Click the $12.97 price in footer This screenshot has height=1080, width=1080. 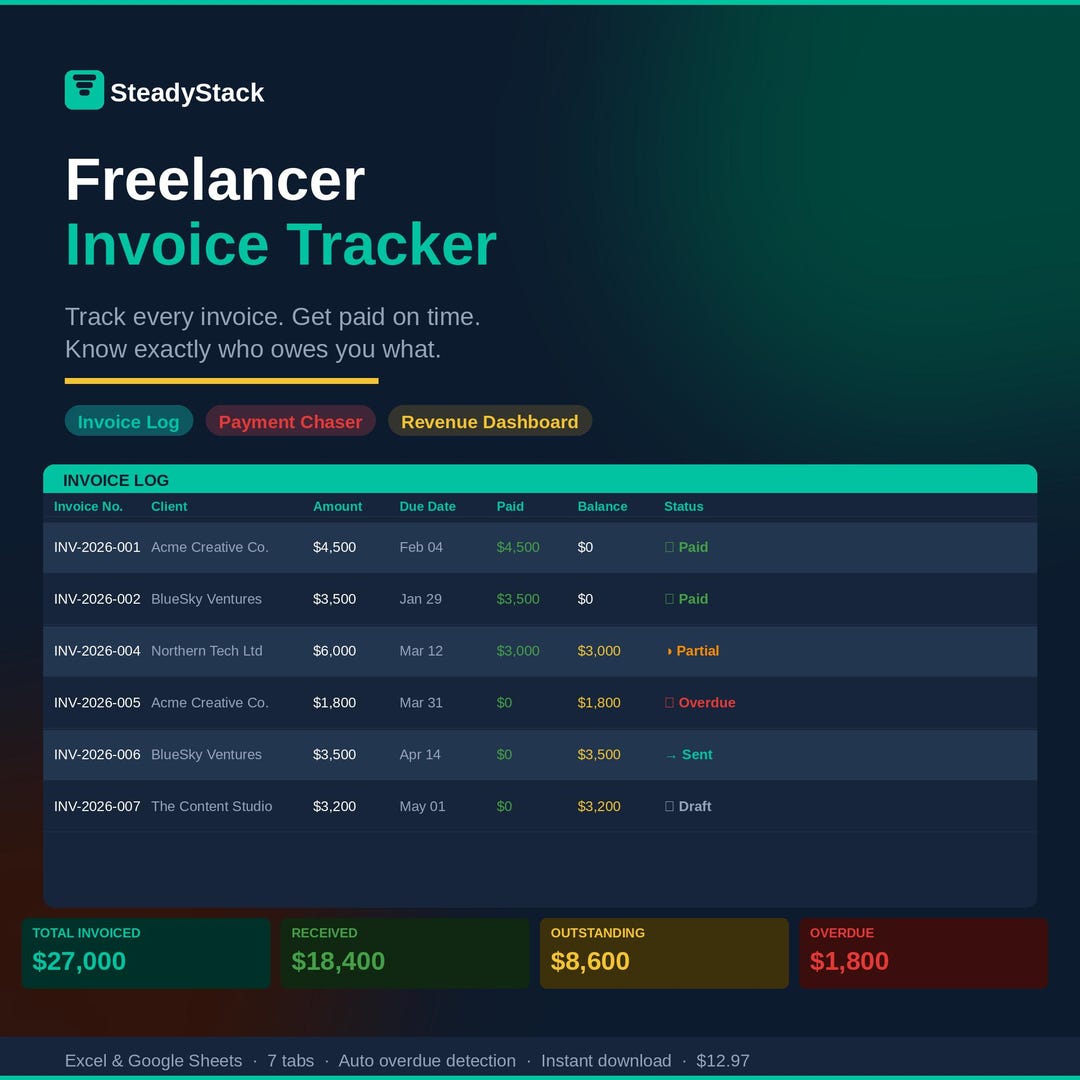[x=723, y=1060]
